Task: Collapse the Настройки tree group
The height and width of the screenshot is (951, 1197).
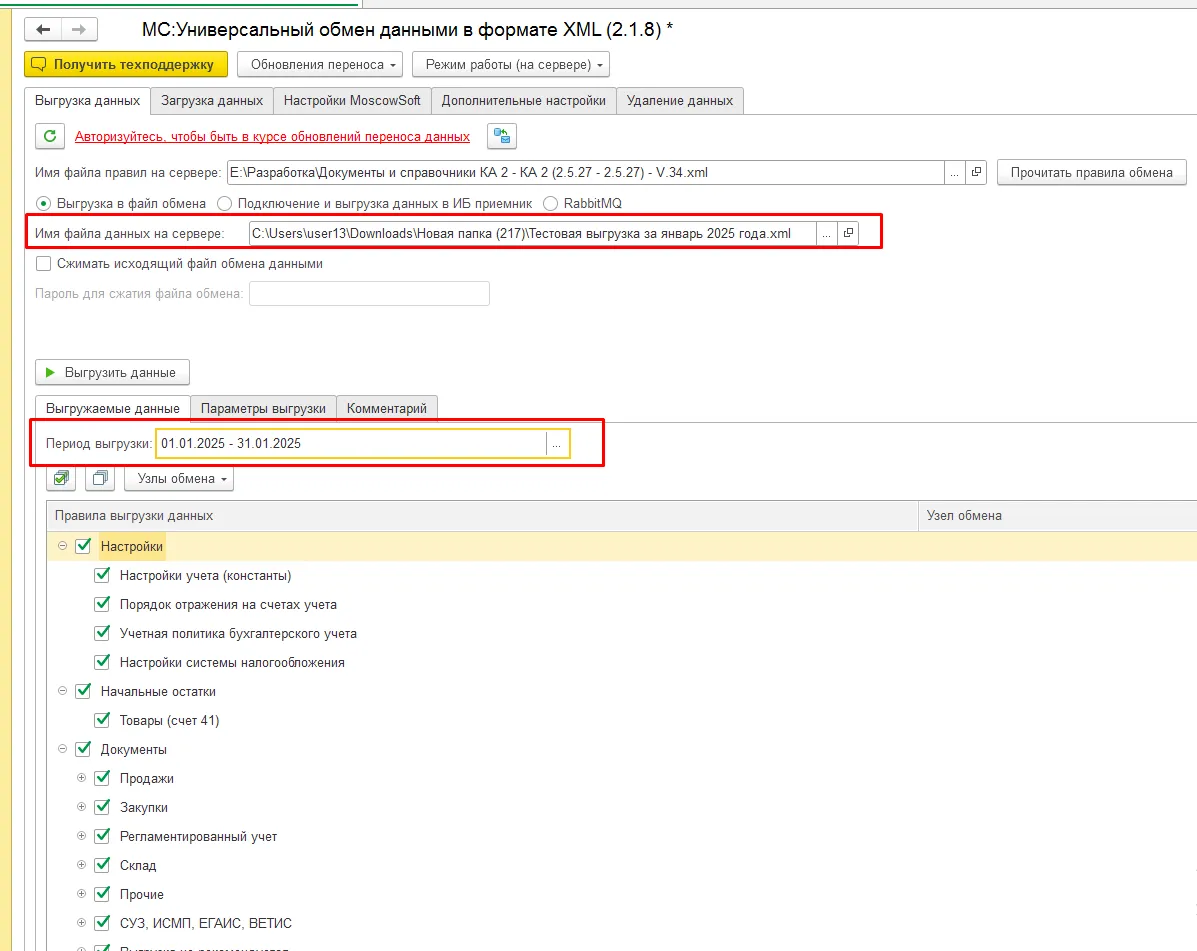Action: click(x=63, y=546)
